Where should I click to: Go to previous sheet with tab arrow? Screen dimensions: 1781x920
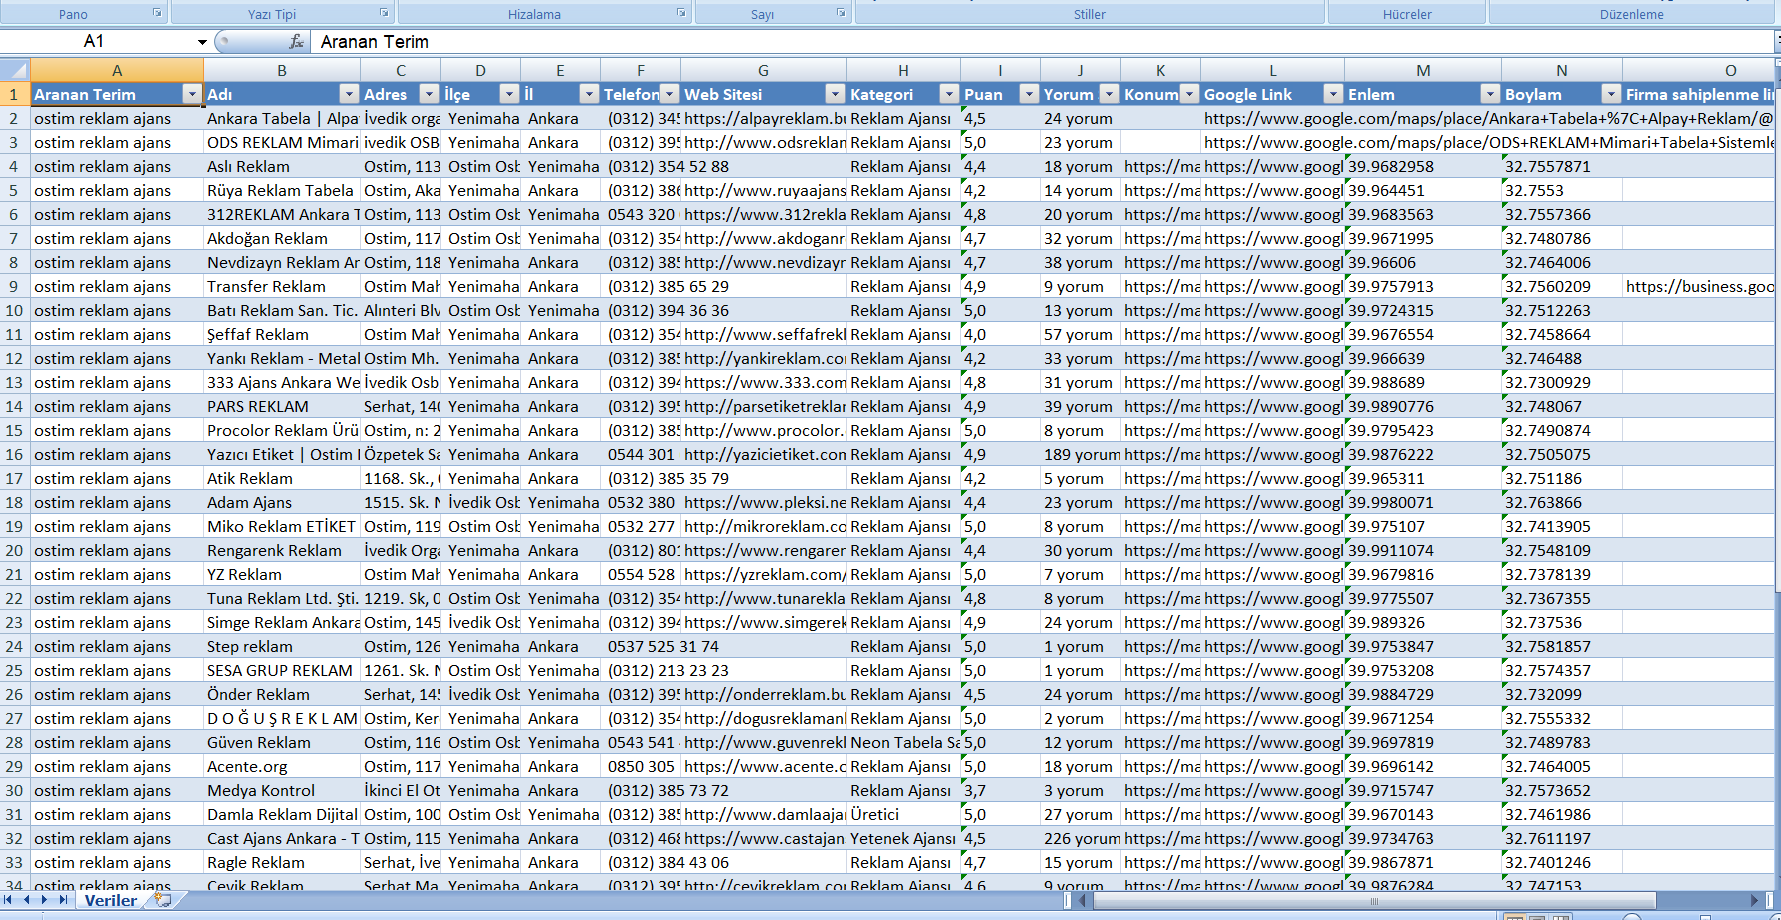tap(27, 900)
